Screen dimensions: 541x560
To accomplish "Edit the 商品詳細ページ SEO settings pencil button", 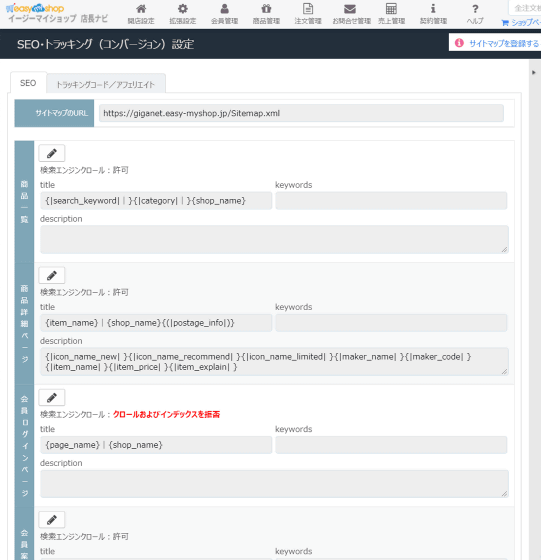I will pos(52,275).
